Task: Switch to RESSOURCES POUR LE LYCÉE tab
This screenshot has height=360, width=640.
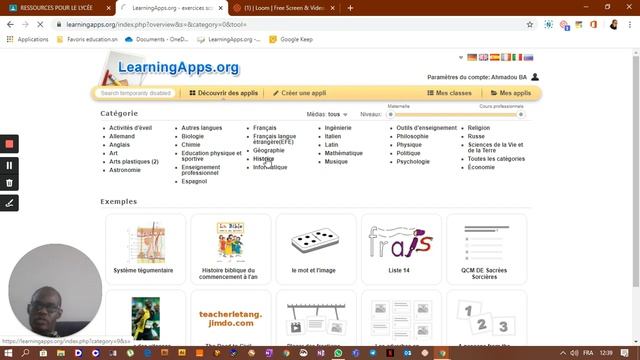Action: coord(57,8)
